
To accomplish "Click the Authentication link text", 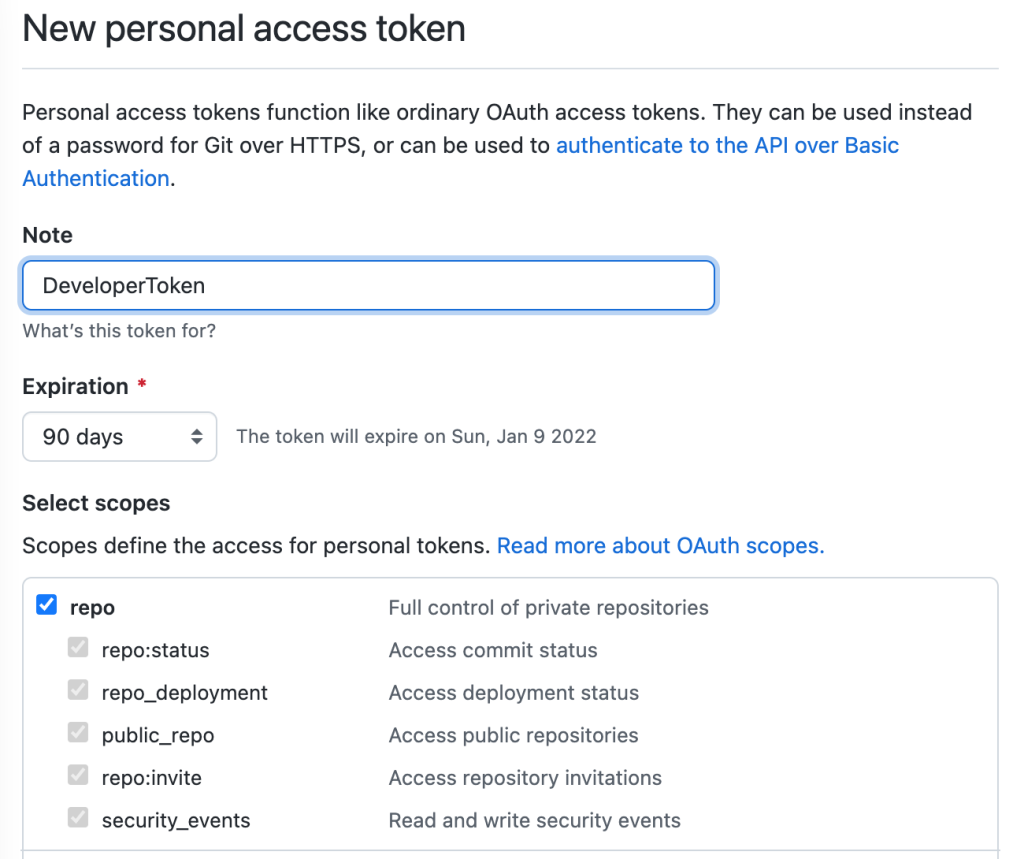I will point(96,178).
